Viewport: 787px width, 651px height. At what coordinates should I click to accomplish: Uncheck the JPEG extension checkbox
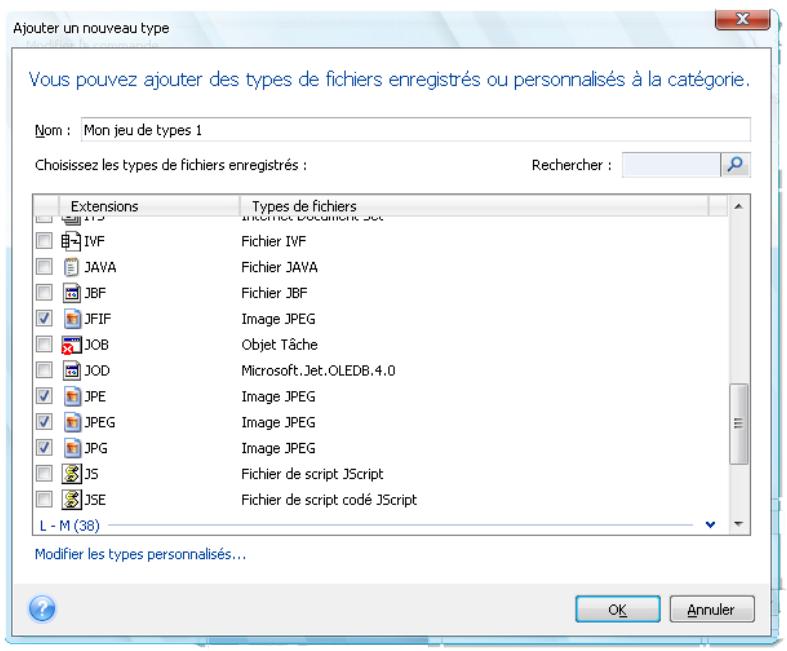click(x=44, y=422)
